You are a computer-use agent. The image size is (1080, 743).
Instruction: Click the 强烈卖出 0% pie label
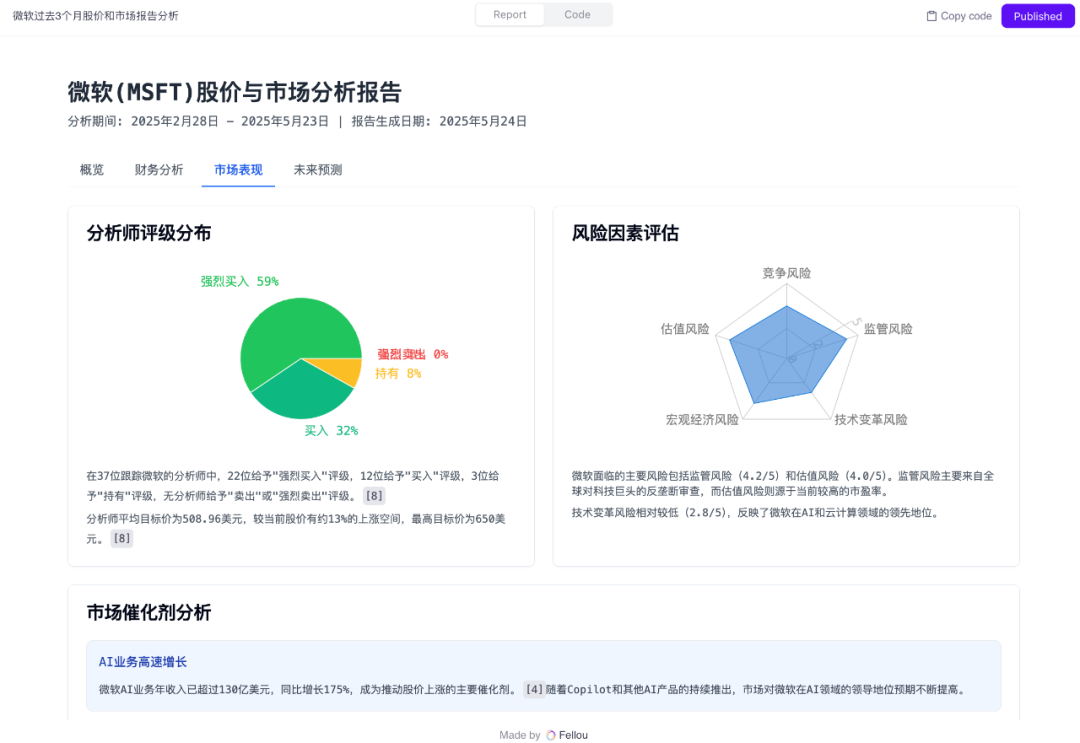click(413, 355)
